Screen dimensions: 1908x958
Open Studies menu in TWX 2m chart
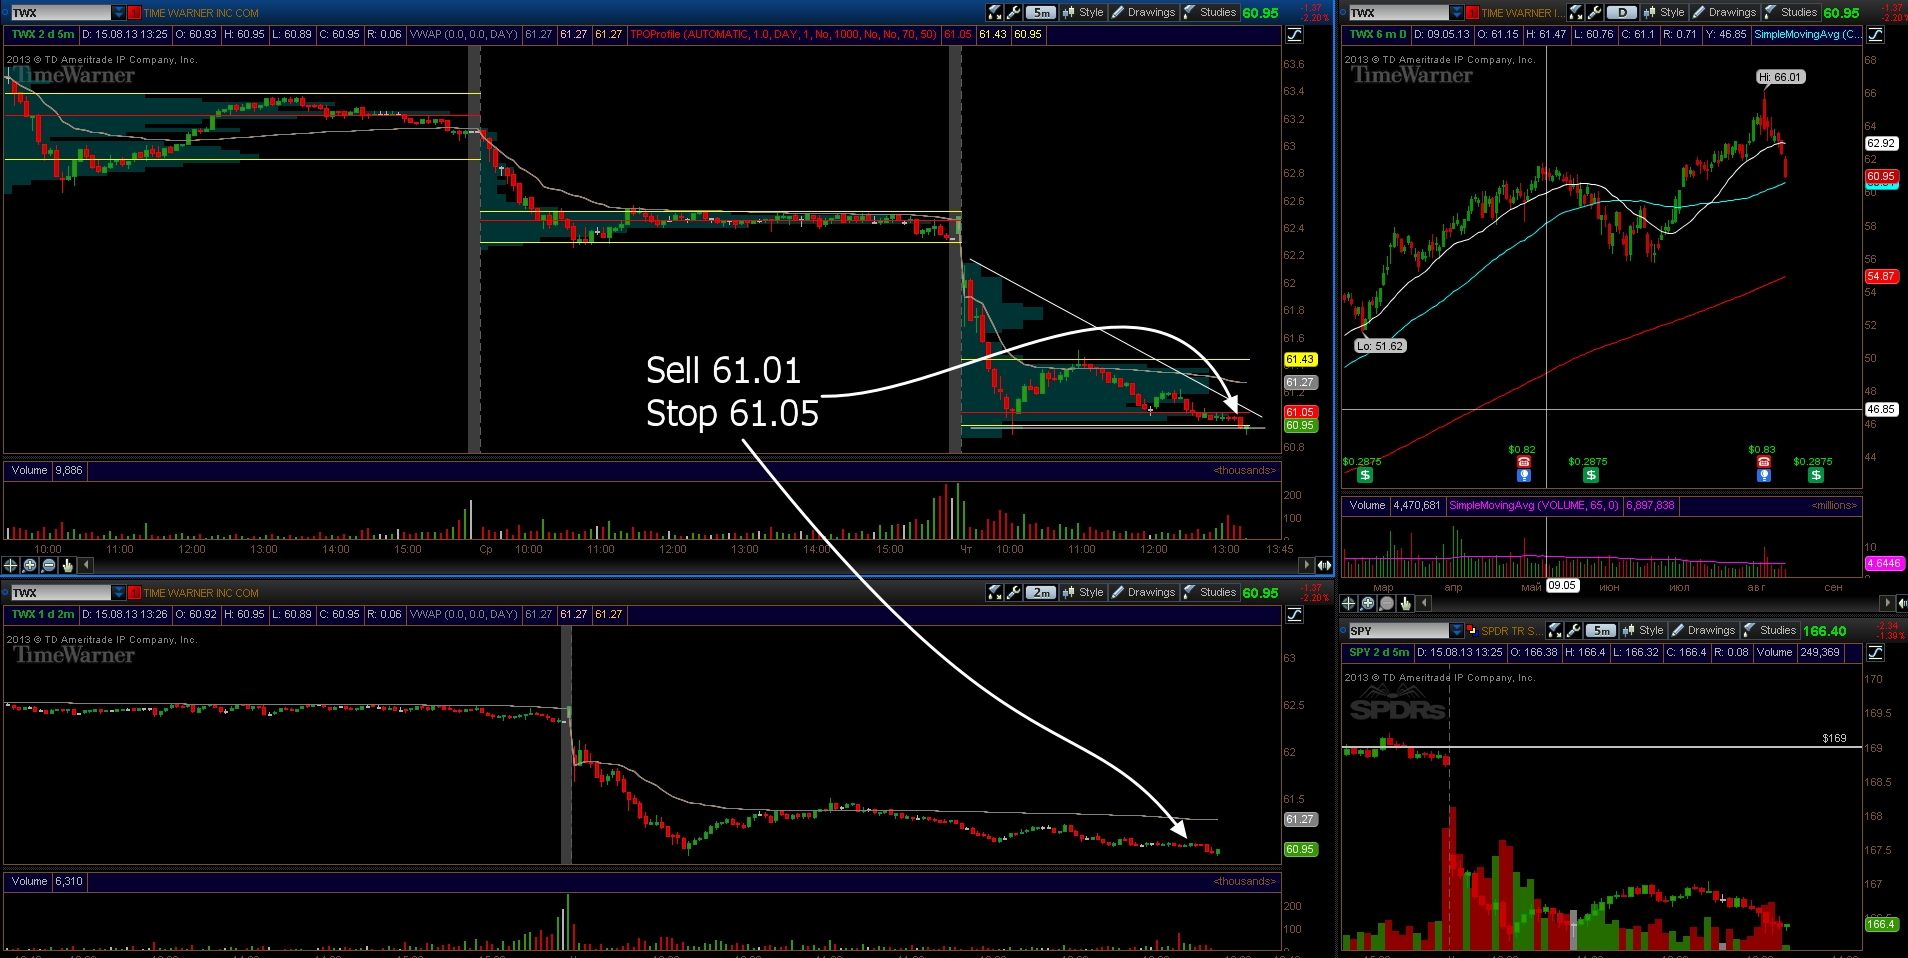click(1210, 593)
